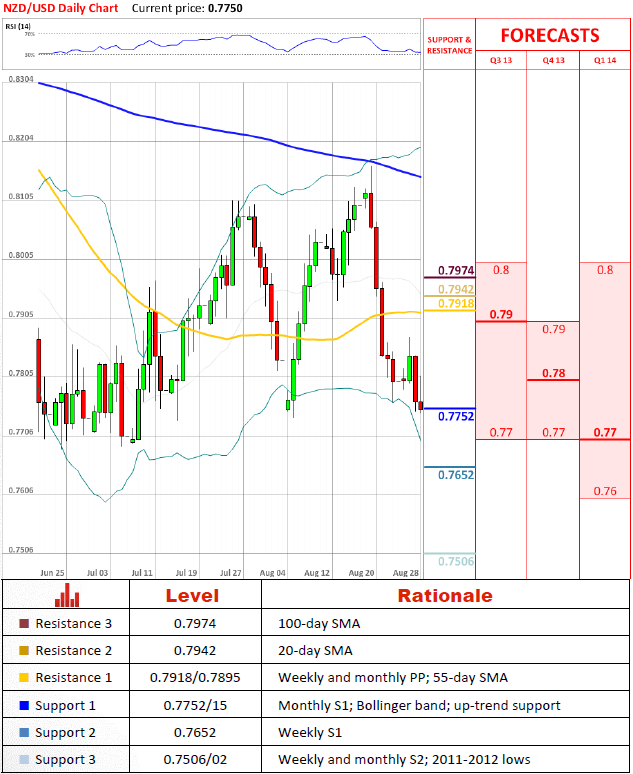Click 0.76 low forecast in Q1 14 column
The height and width of the screenshot is (774, 633).
pos(605,491)
